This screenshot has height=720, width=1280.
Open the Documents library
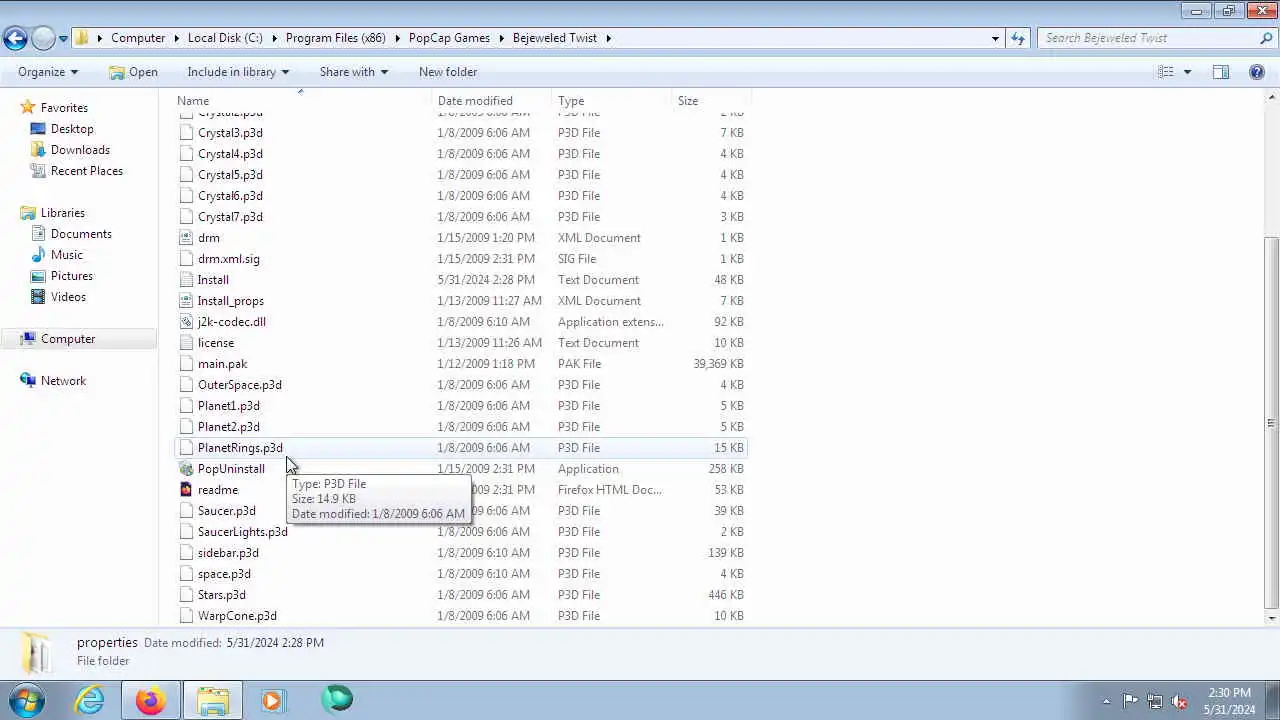81,234
